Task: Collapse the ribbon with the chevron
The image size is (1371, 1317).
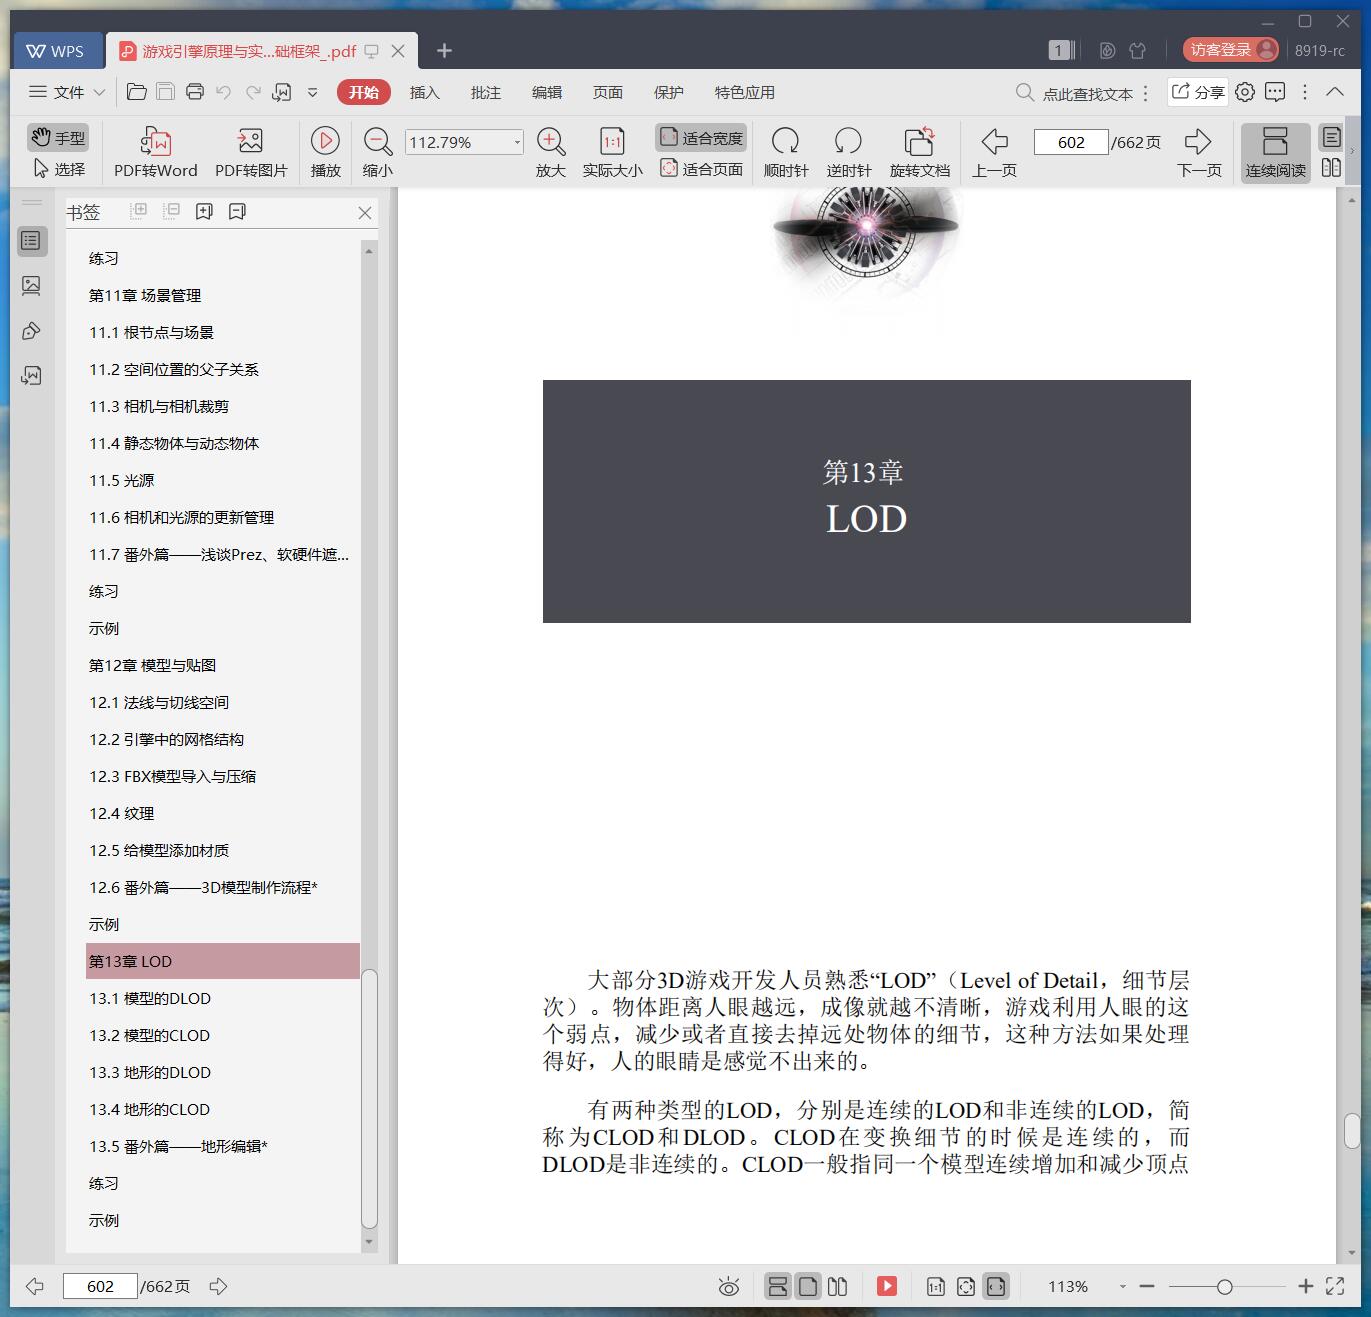Action: (x=1335, y=92)
